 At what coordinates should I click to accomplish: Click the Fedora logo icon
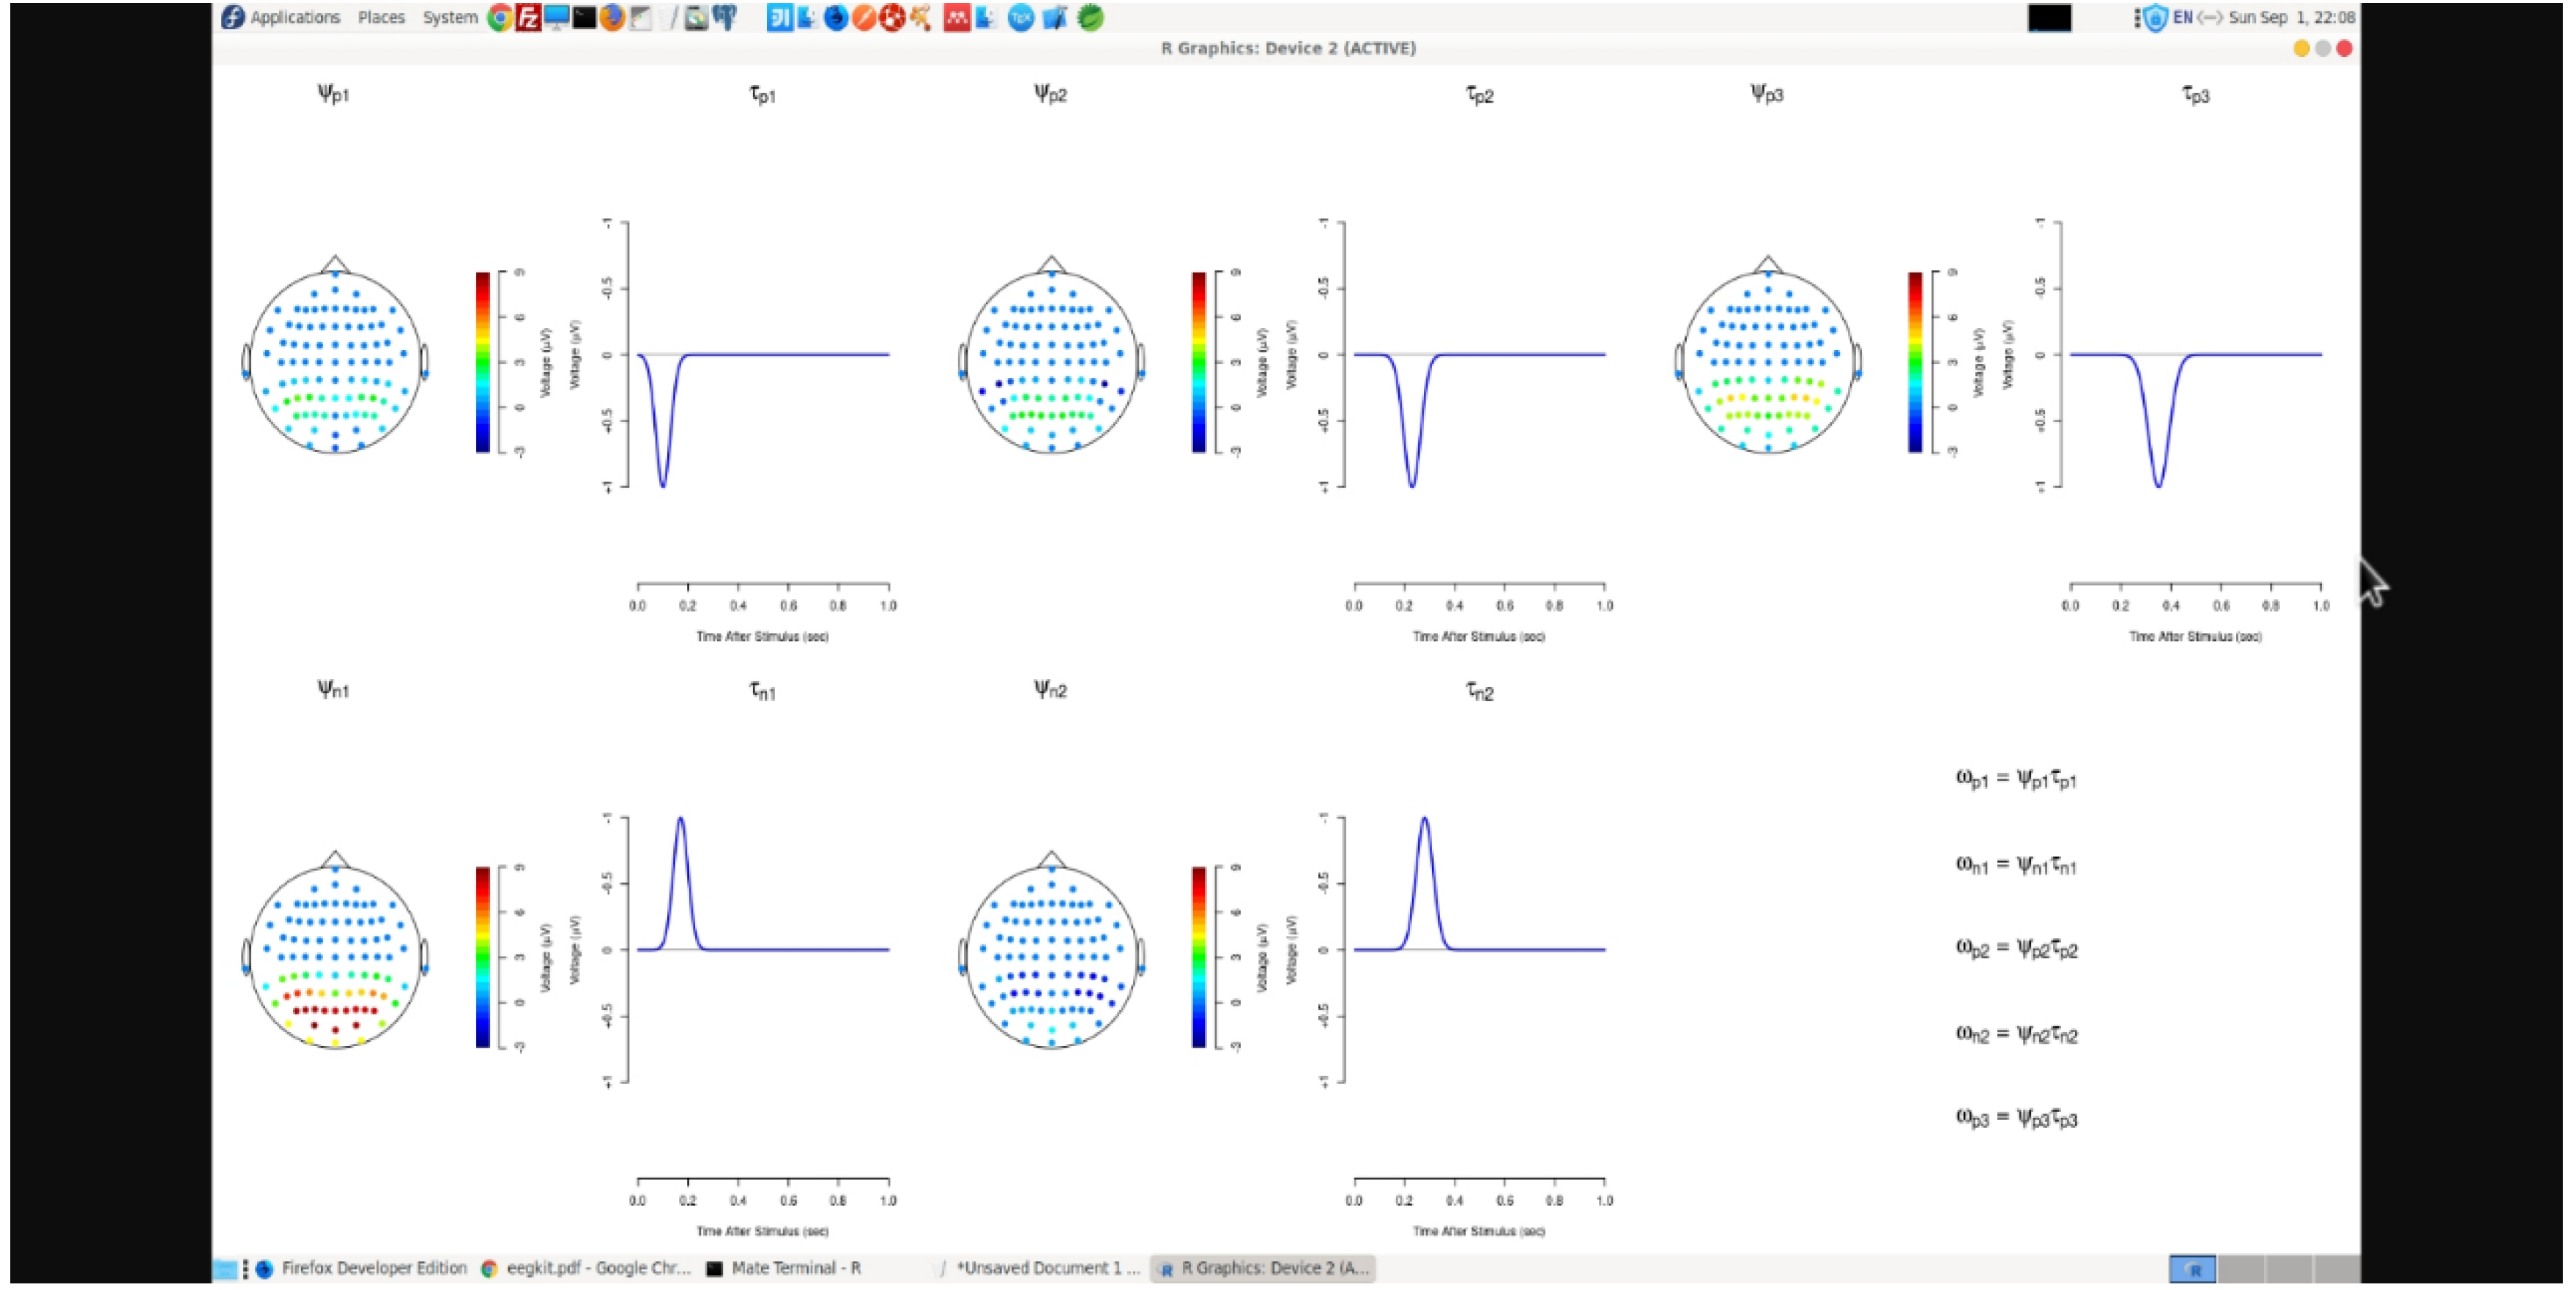pos(233,18)
